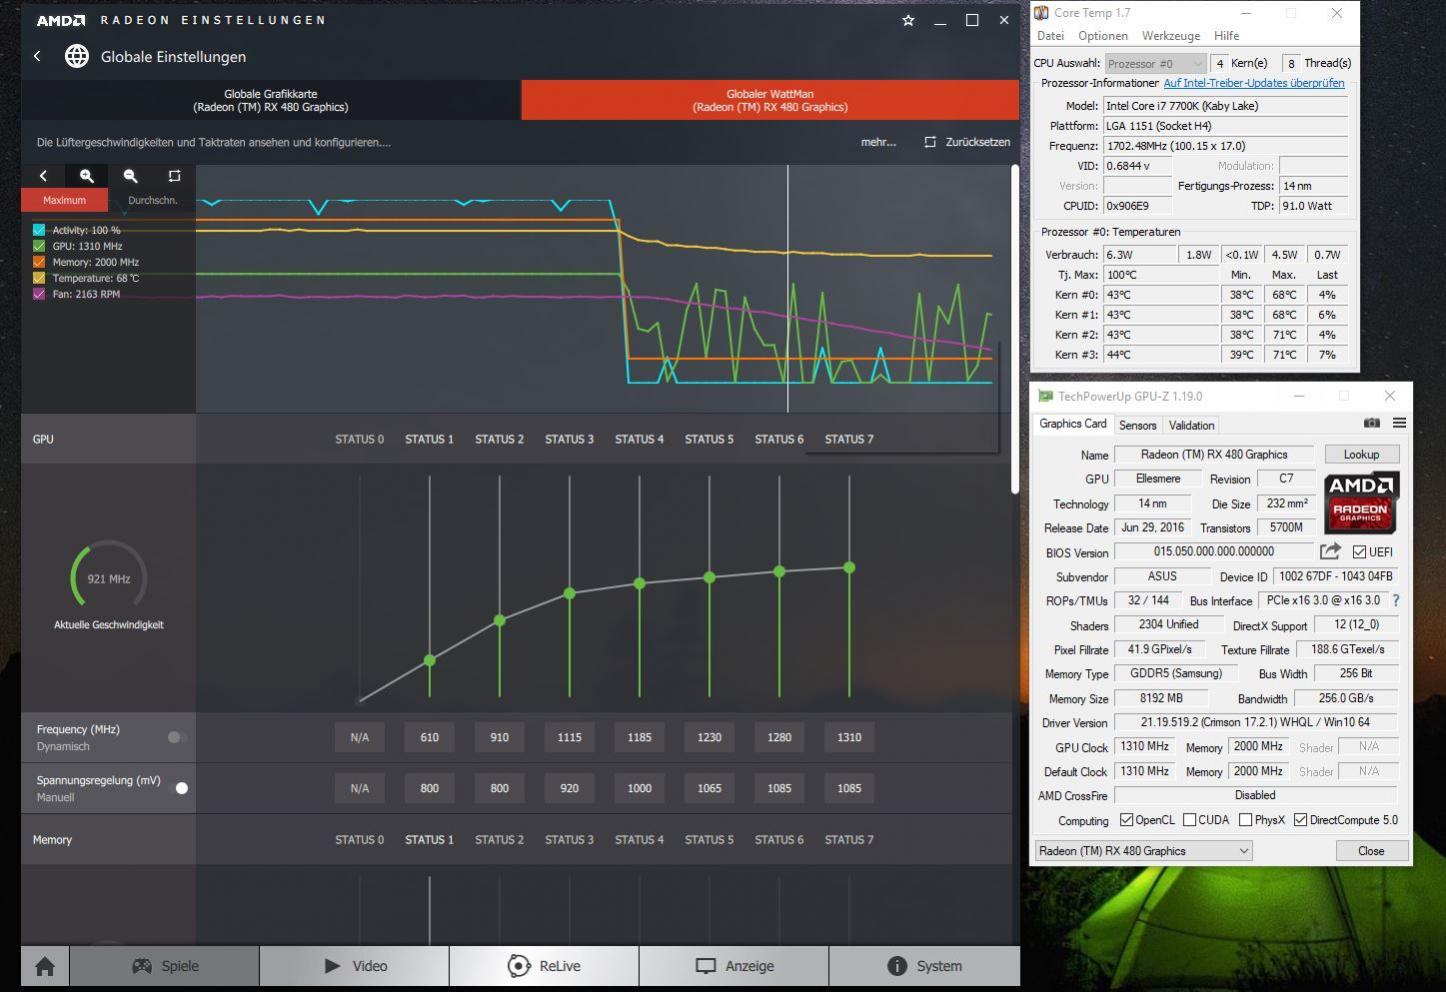Toggle the OpenCL checkbox in GPU-Z
Image resolution: width=1446 pixels, height=992 pixels.
(x=1127, y=820)
